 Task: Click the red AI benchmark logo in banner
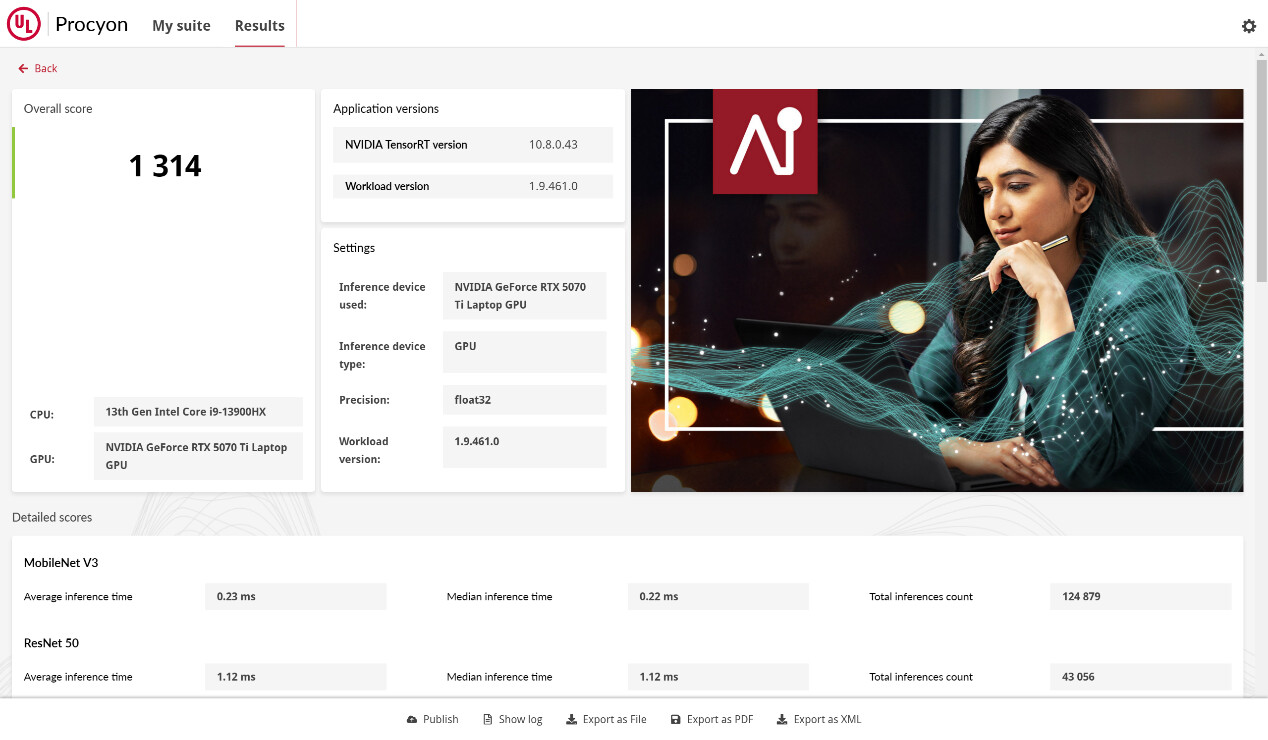tap(765, 141)
